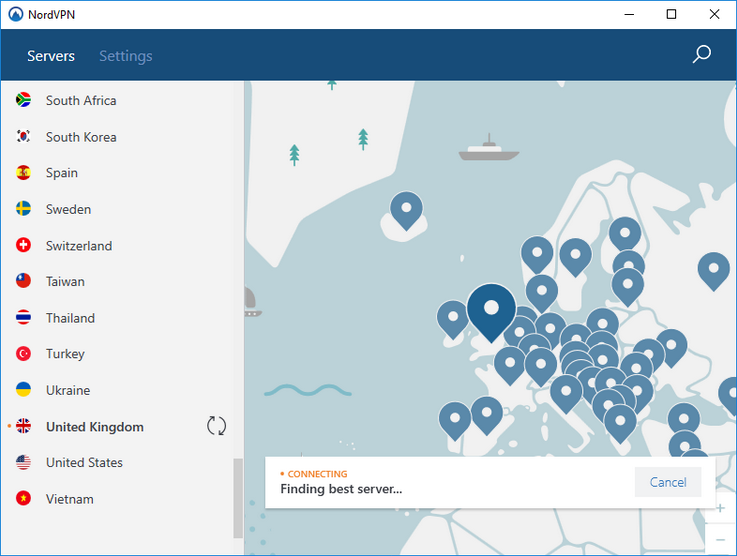Open the search magnifier icon
The height and width of the screenshot is (556, 737).
pyautogui.click(x=702, y=54)
